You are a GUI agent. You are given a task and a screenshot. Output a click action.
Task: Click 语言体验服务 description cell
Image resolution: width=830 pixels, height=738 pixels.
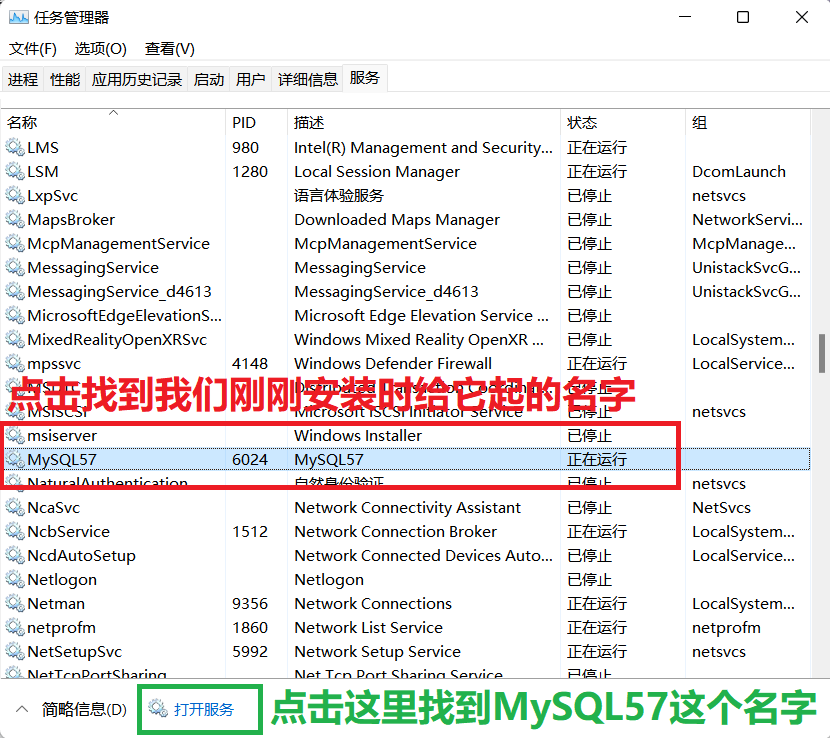[339, 195]
